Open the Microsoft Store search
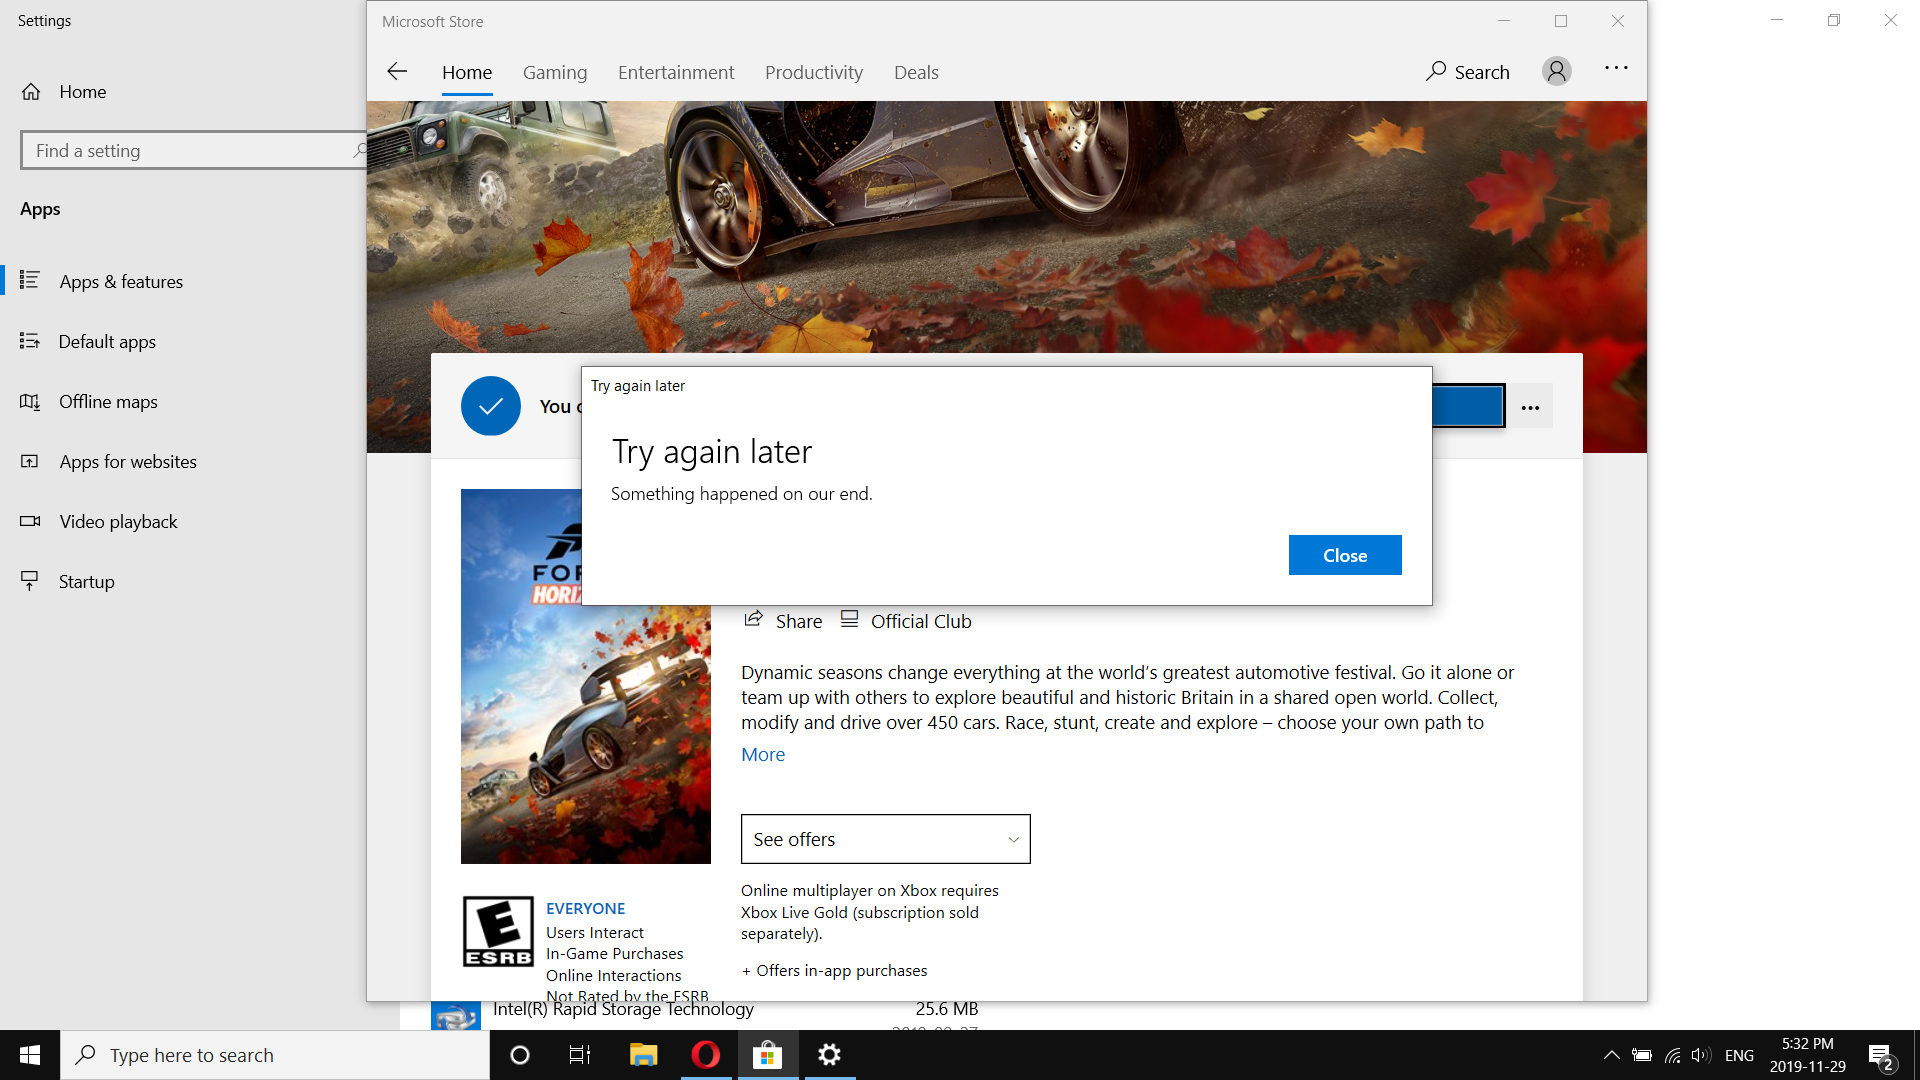This screenshot has width=1920, height=1080. (x=1467, y=72)
